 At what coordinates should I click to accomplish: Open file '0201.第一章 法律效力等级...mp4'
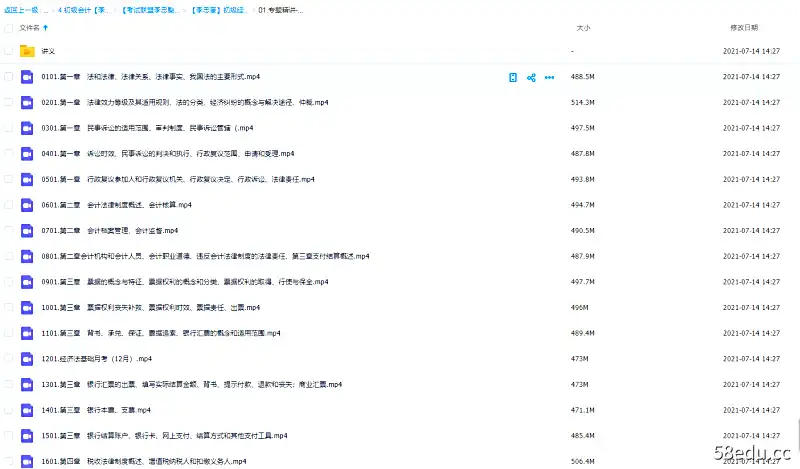pos(185,102)
